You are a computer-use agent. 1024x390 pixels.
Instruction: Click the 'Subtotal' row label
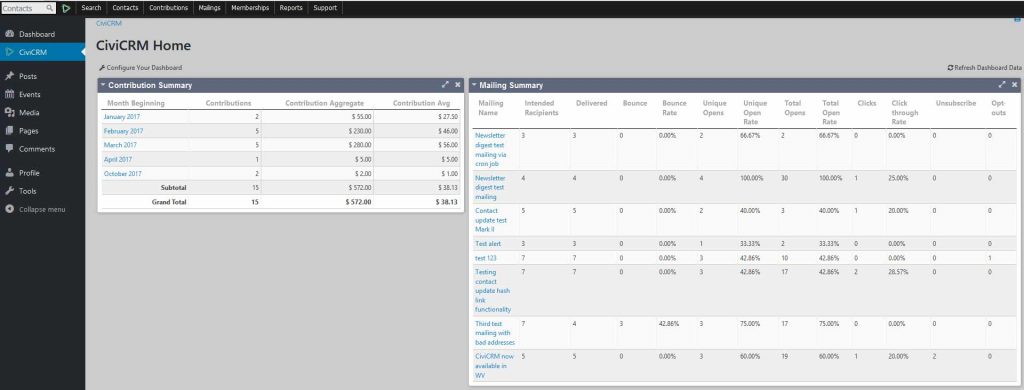[173, 188]
